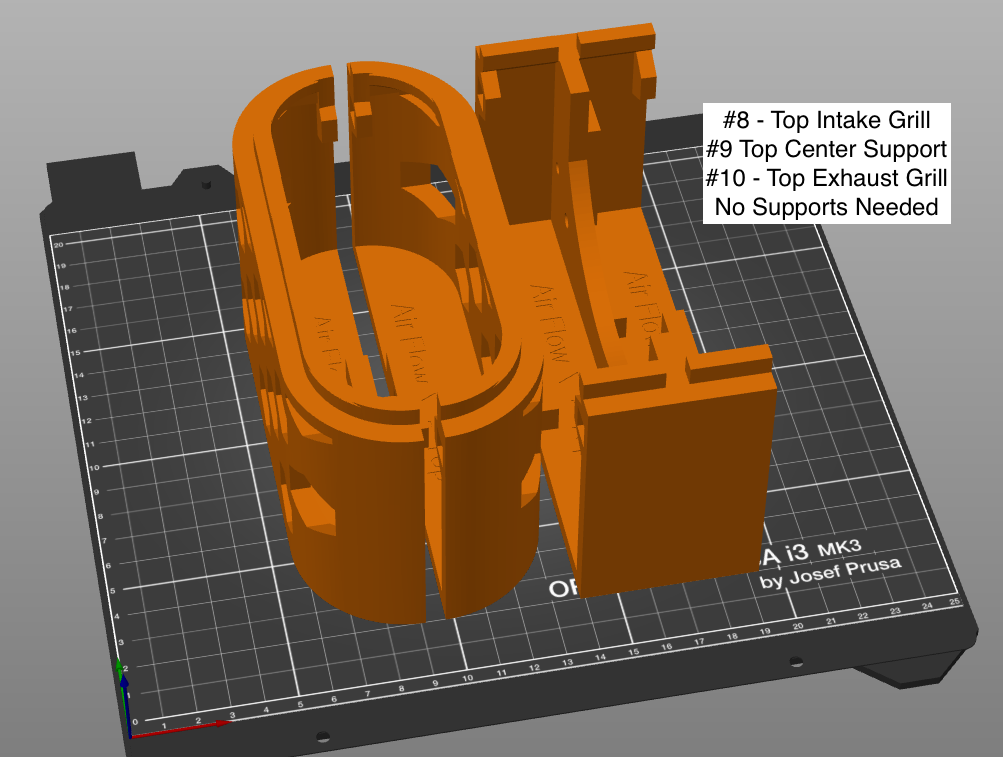Click the round mounting hole on the heatbed
The width and height of the screenshot is (1003, 757).
[796, 661]
